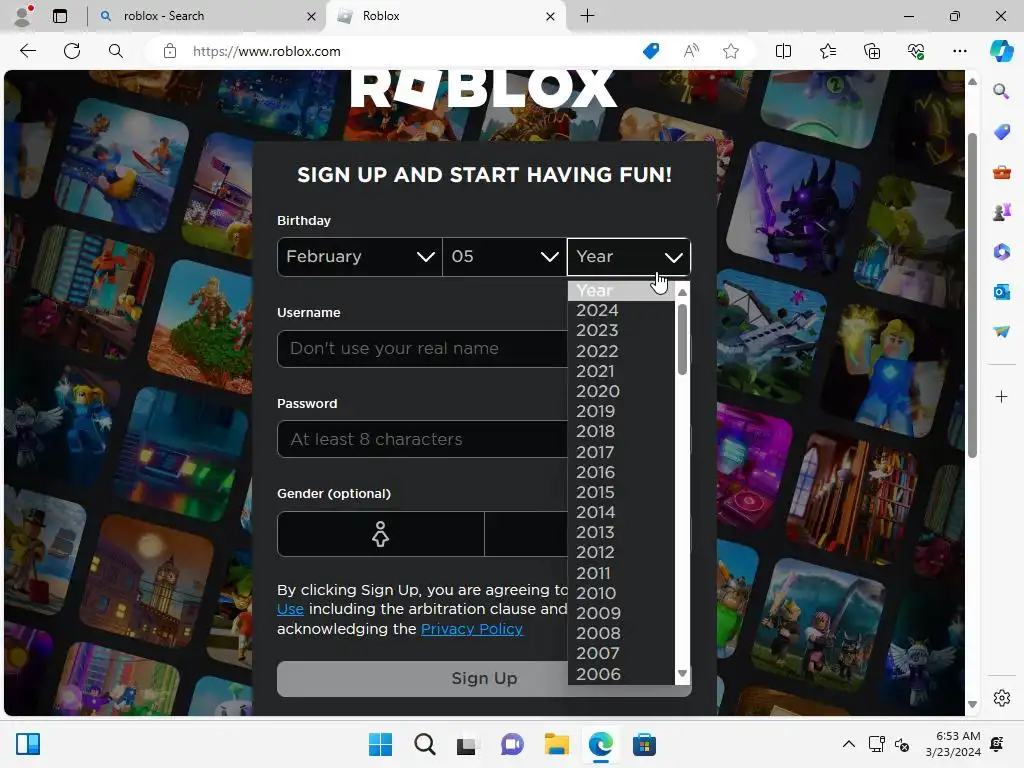
Task: Open File Explorer from taskbar
Action: [x=556, y=744]
